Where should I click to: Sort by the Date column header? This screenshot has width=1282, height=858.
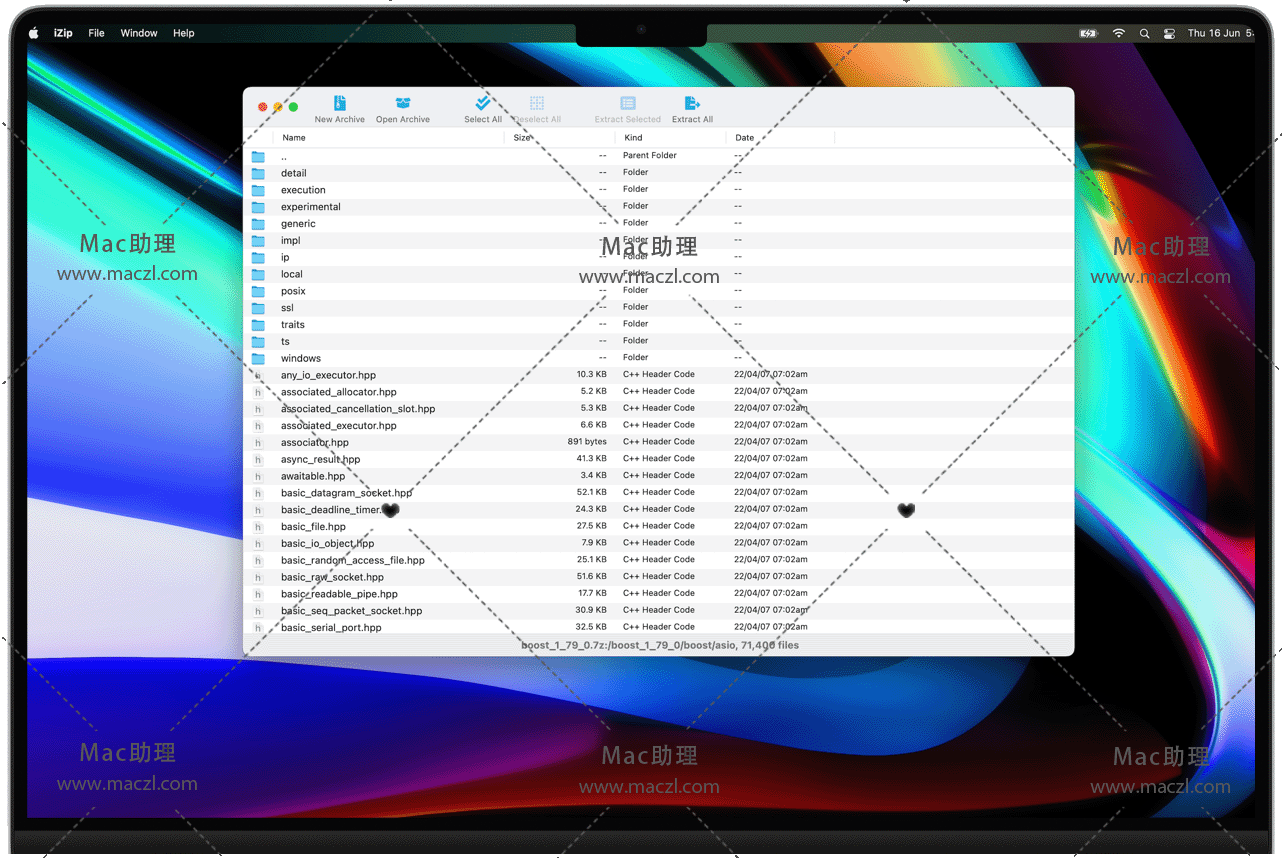tap(781, 138)
